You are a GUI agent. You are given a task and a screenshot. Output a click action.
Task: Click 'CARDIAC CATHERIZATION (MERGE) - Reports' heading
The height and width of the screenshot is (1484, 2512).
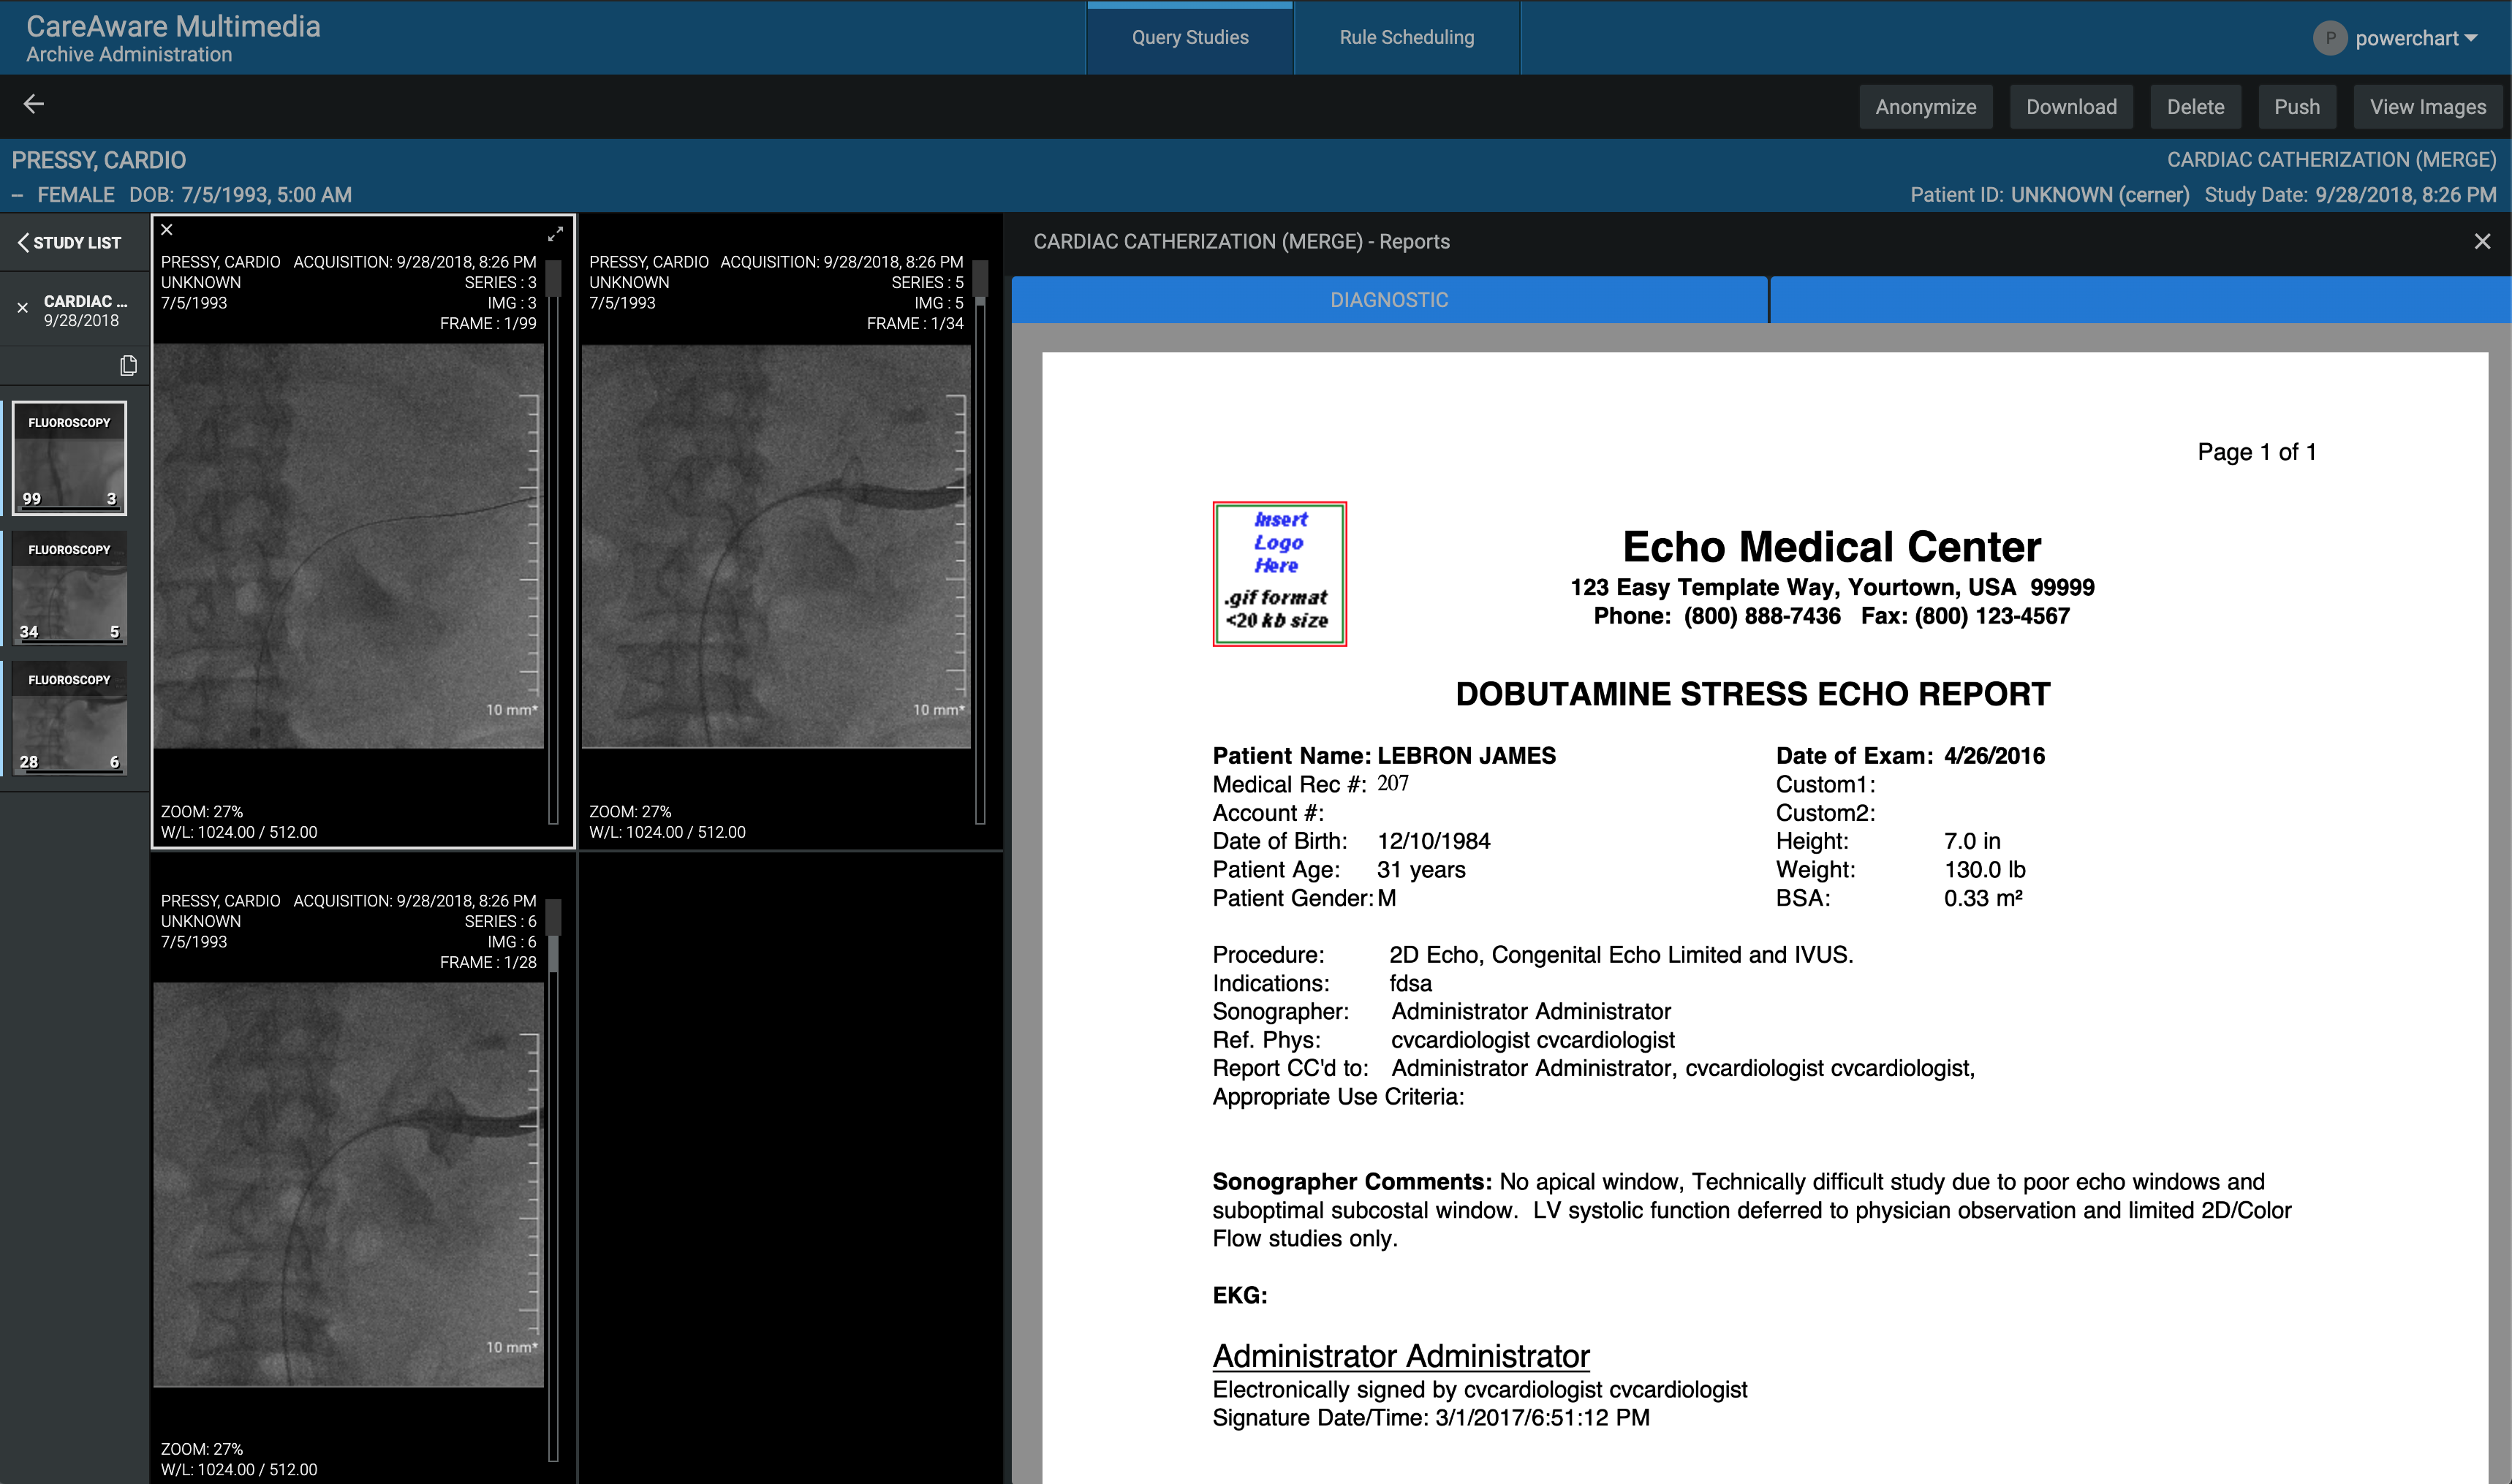1241,242
